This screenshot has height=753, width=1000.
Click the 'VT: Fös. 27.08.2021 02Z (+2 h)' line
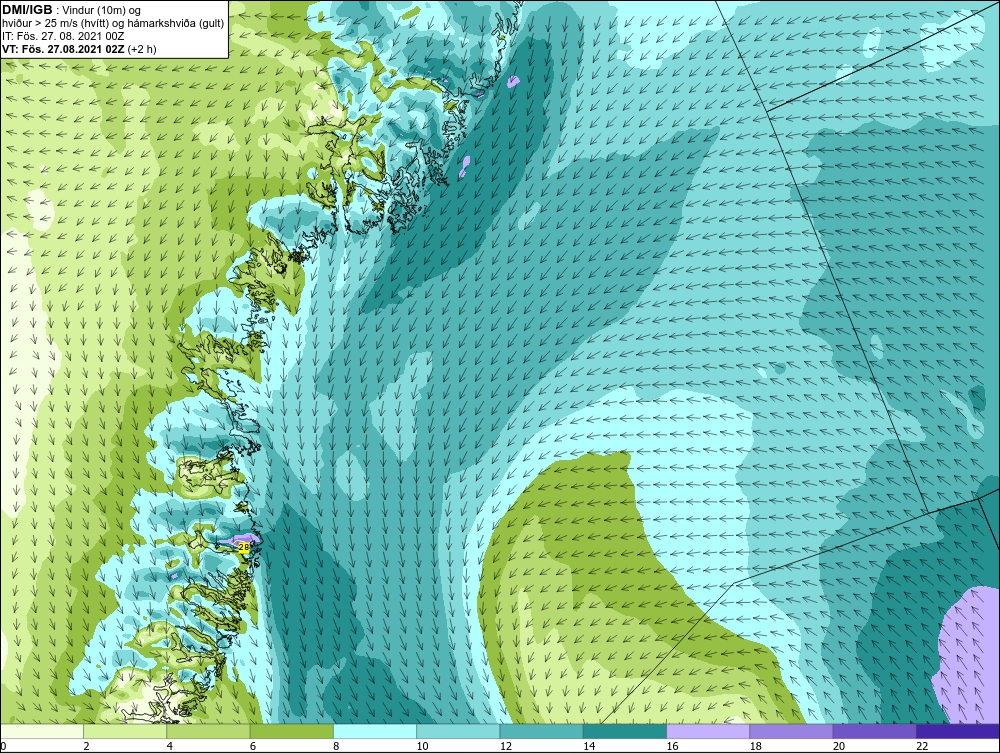79,49
